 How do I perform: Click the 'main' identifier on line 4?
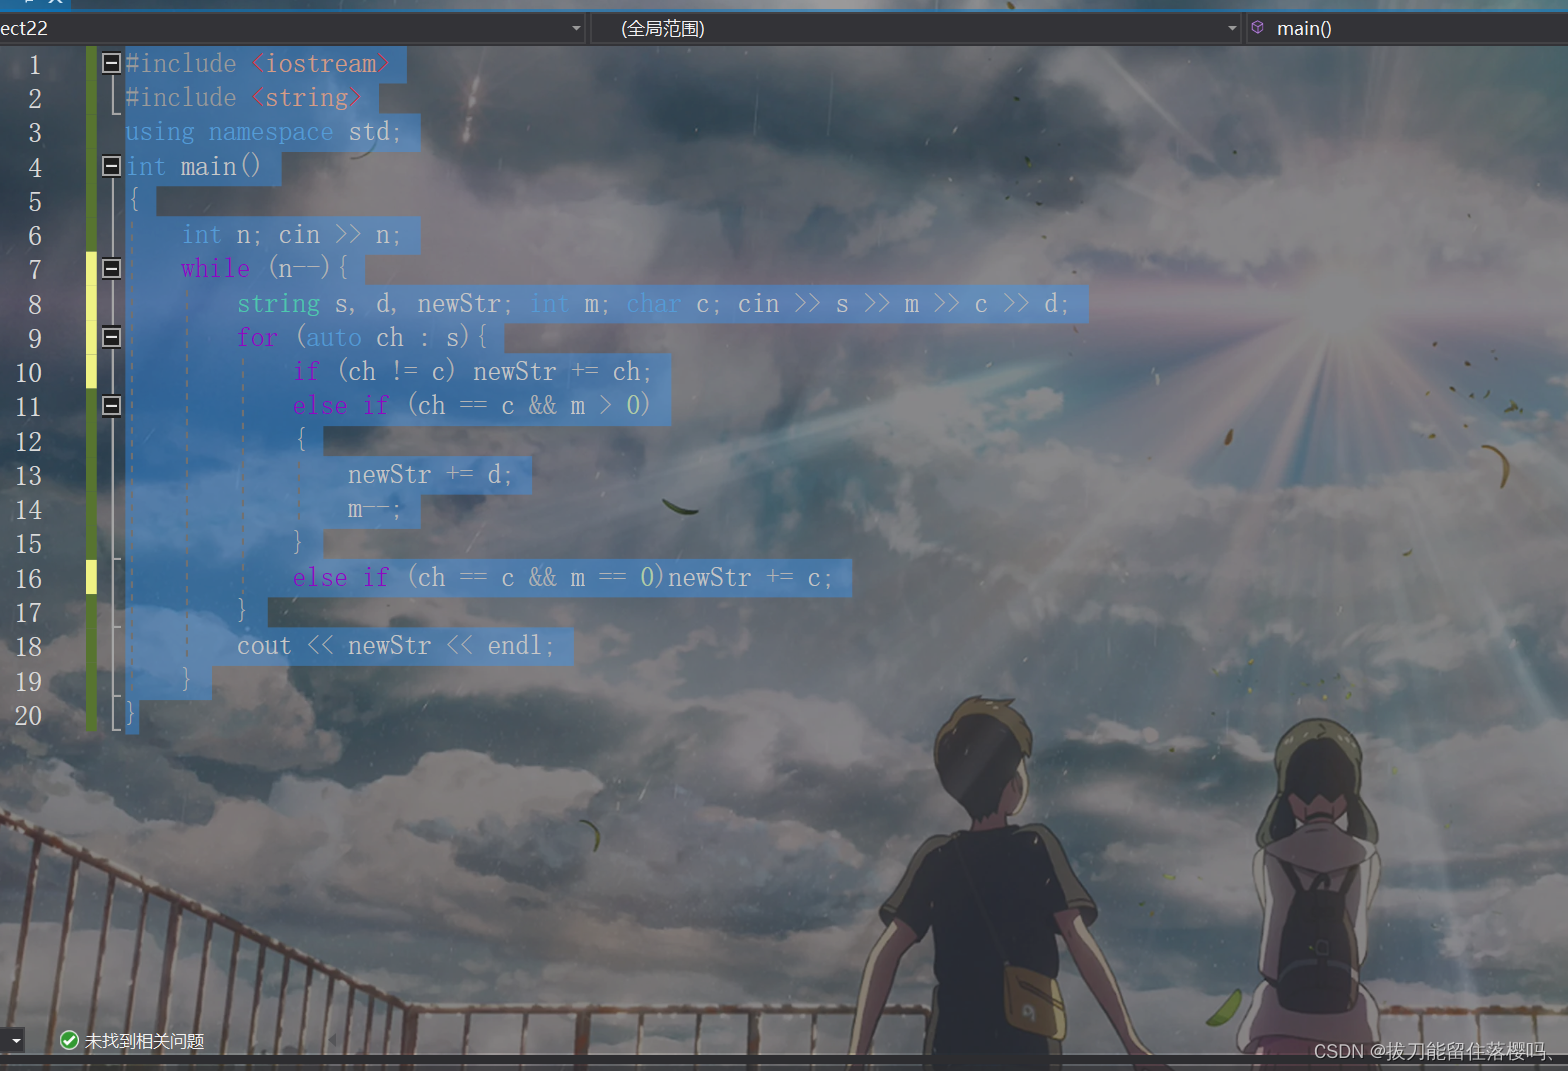pyautogui.click(x=208, y=167)
